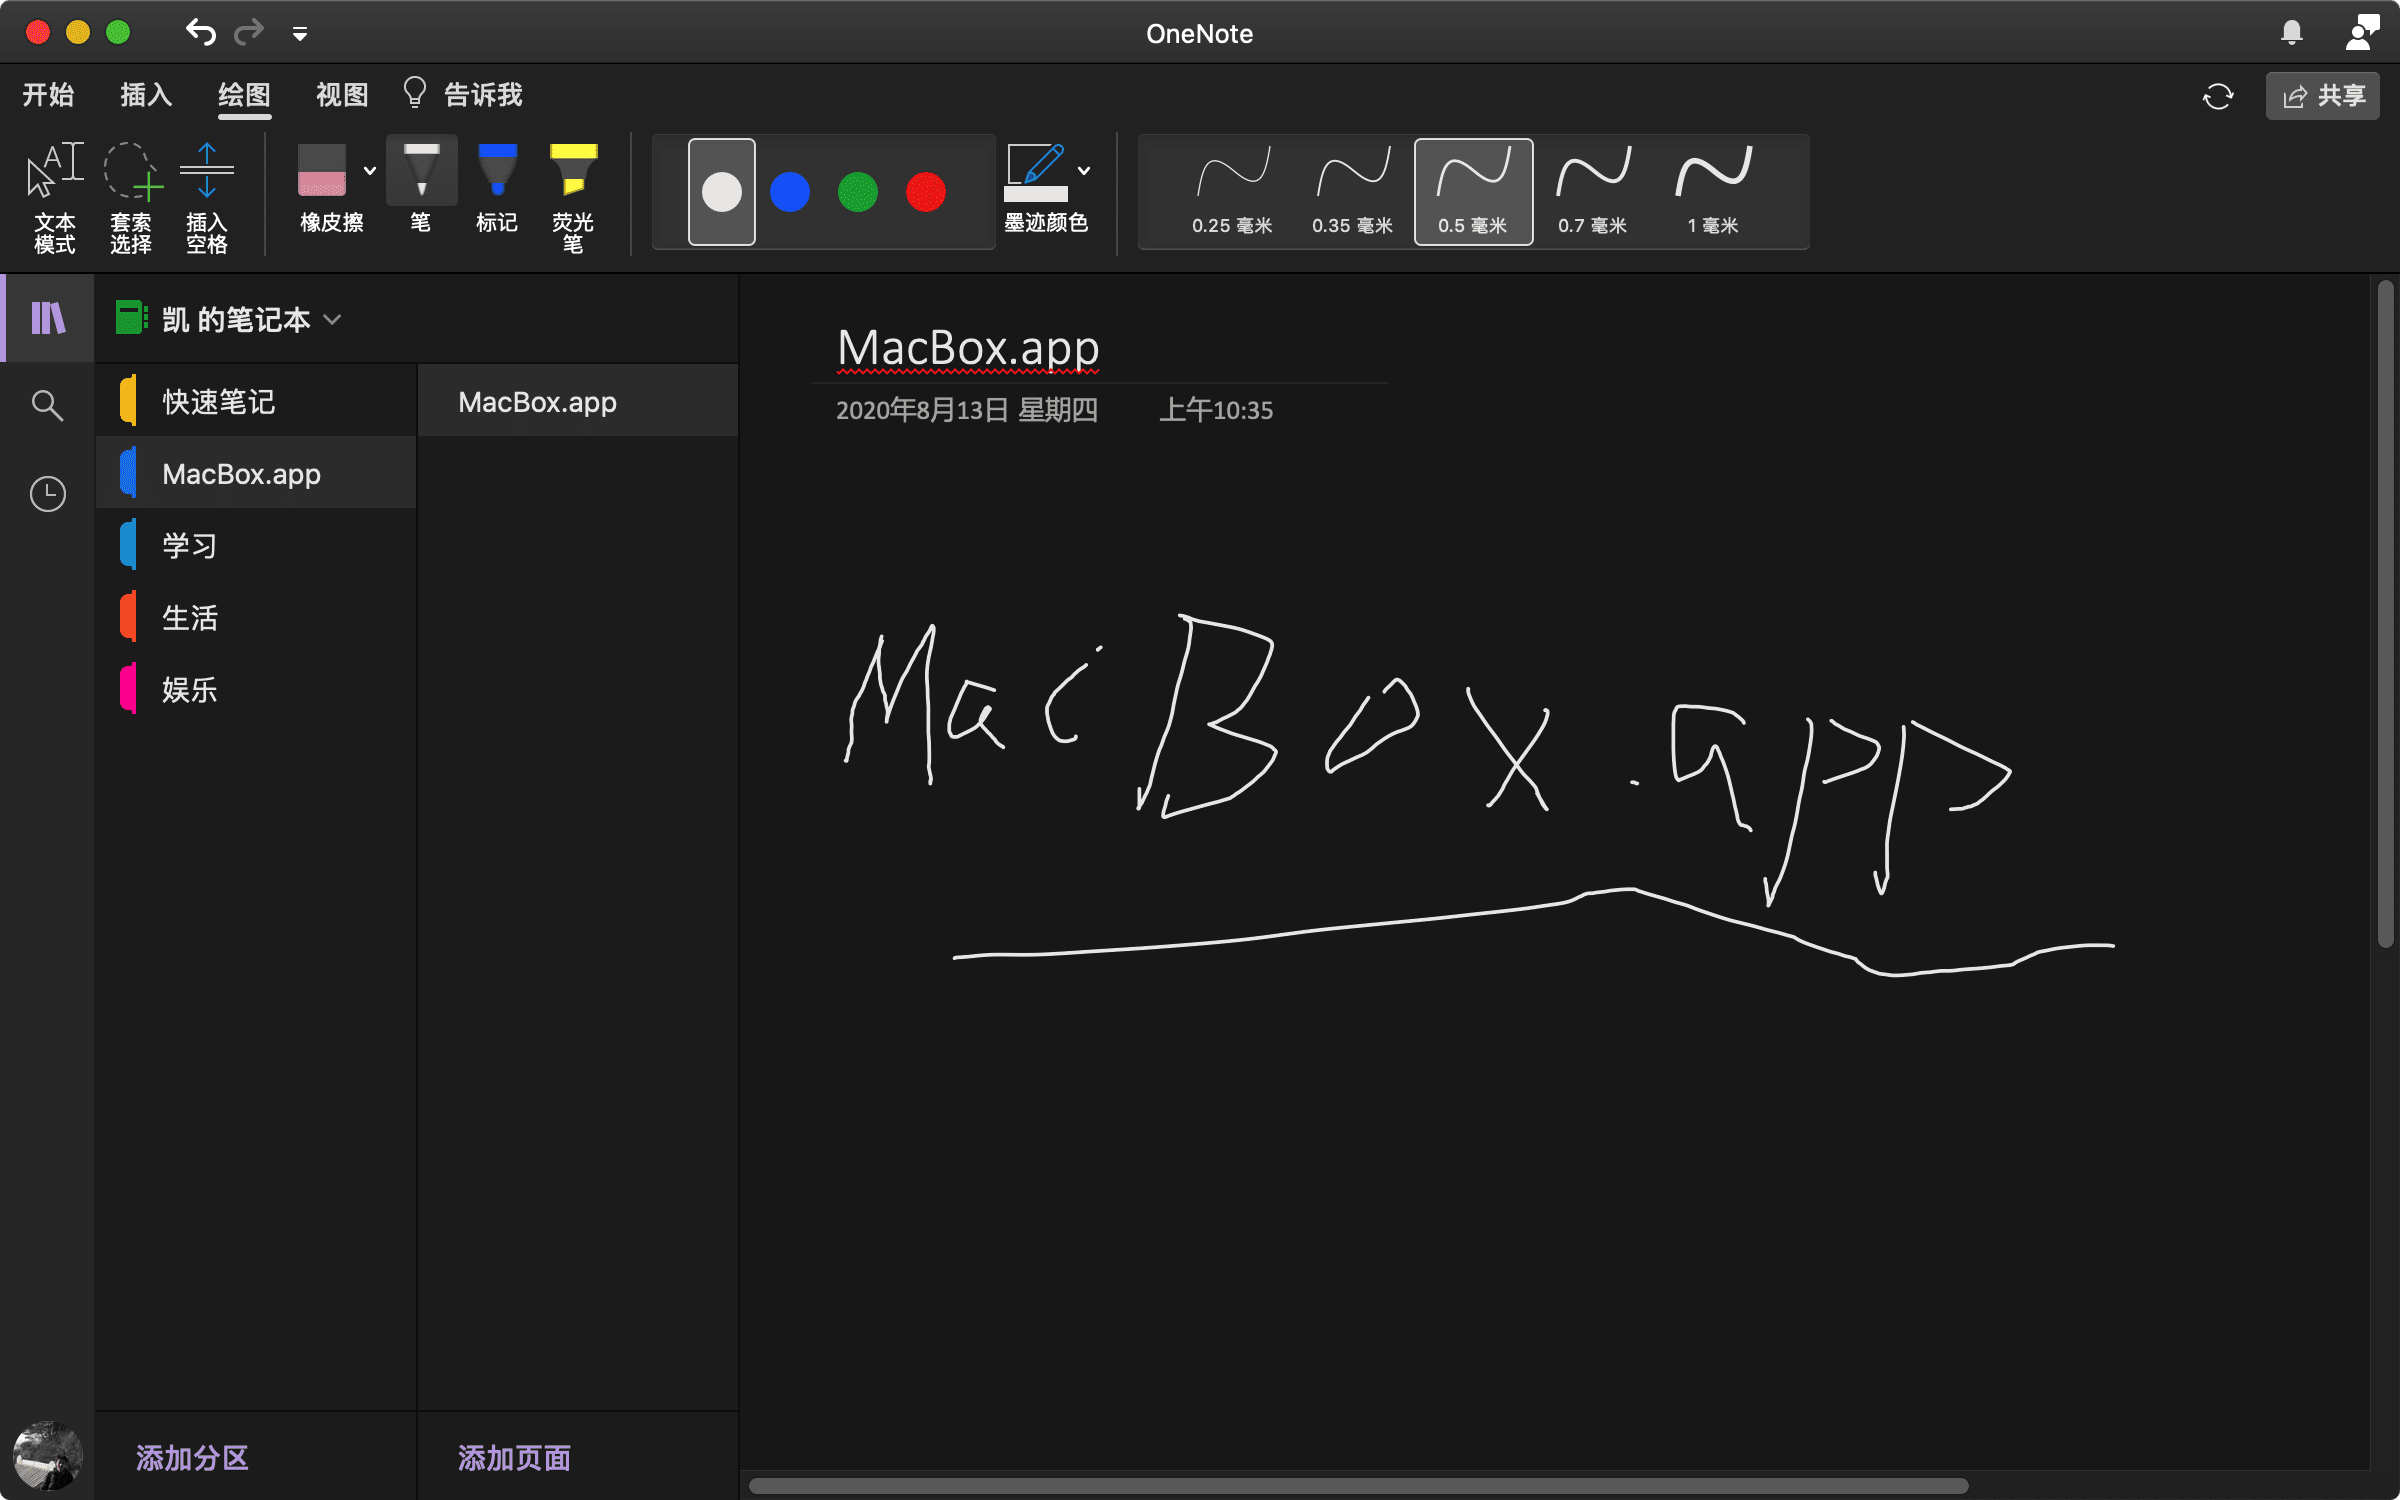Image resolution: width=2400 pixels, height=1500 pixels.
Task: Open recent notes via the clock icon
Action: (x=47, y=493)
